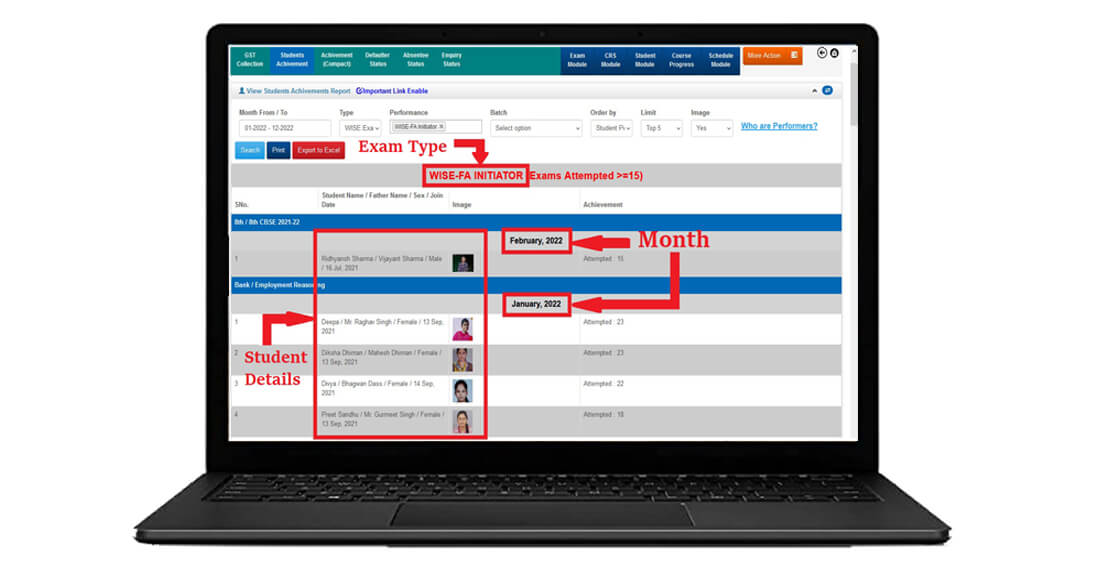The image size is (1100, 575).
Task: Open the Order by dropdown
Action: [611, 128]
